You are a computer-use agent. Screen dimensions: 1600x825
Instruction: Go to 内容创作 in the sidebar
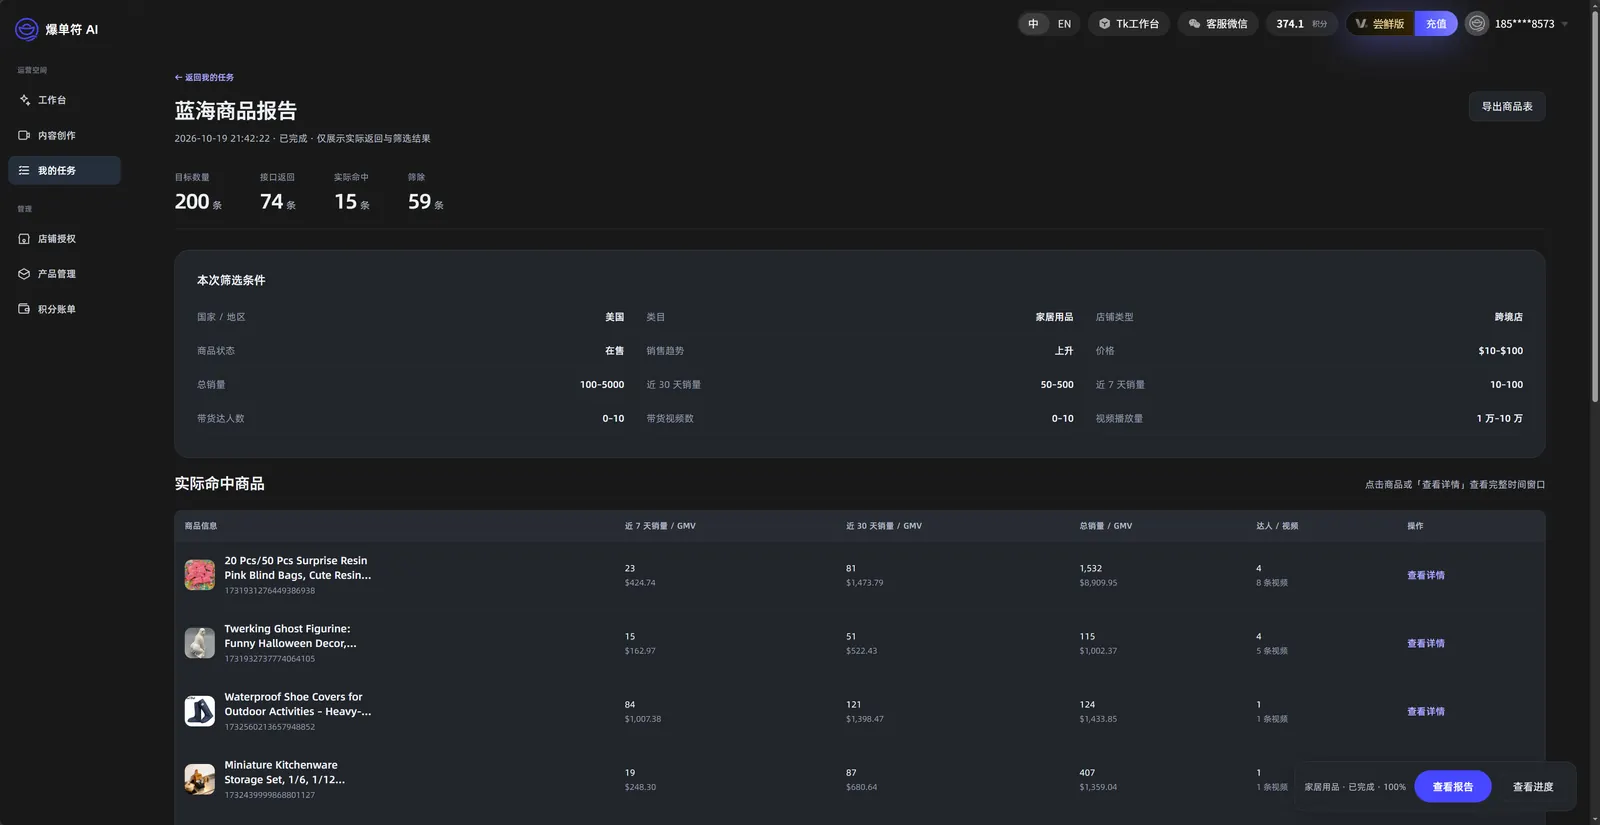64,135
